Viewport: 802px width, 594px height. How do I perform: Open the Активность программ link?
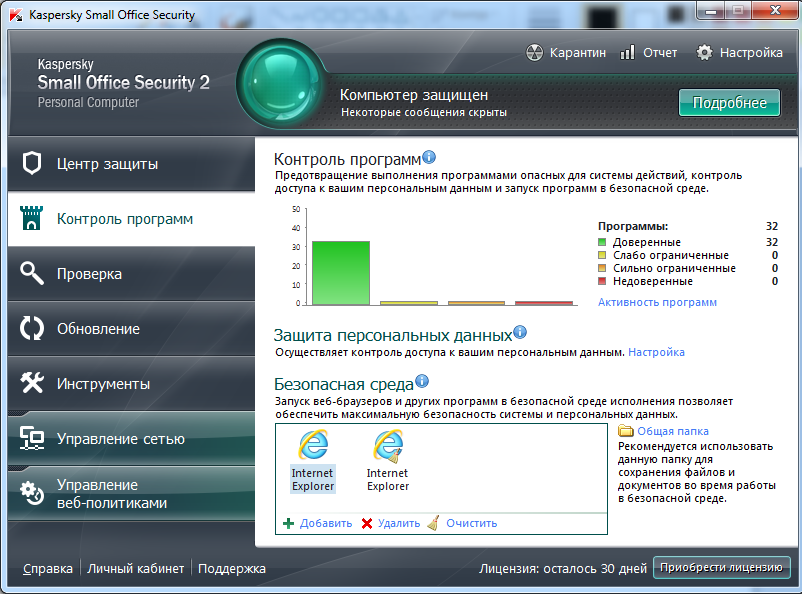coord(657,302)
